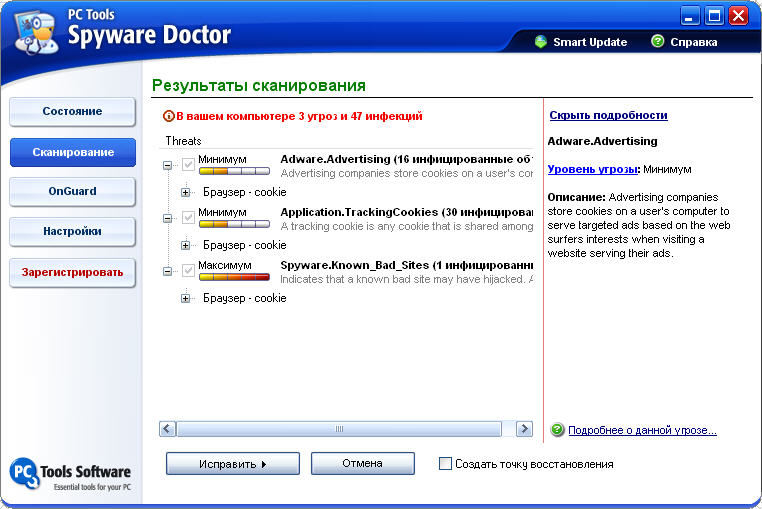Select the Сканирование section

pyautogui.click(x=73, y=152)
